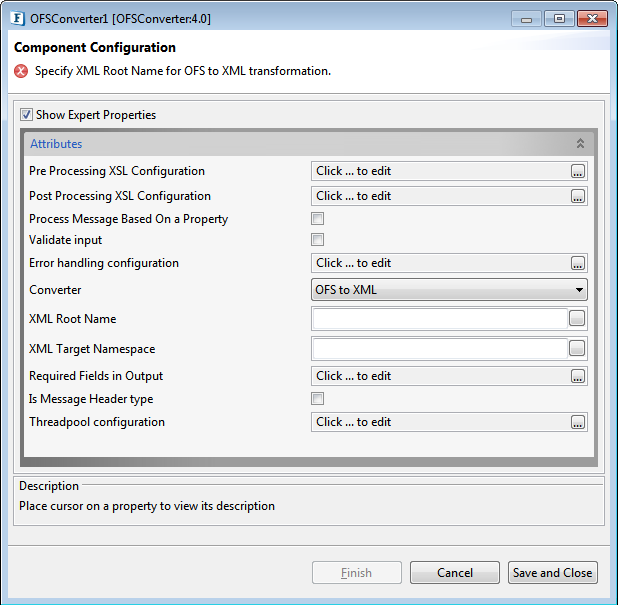Collapse the Attributes section chevron
Viewport: 618px width, 605px height.
click(x=580, y=143)
